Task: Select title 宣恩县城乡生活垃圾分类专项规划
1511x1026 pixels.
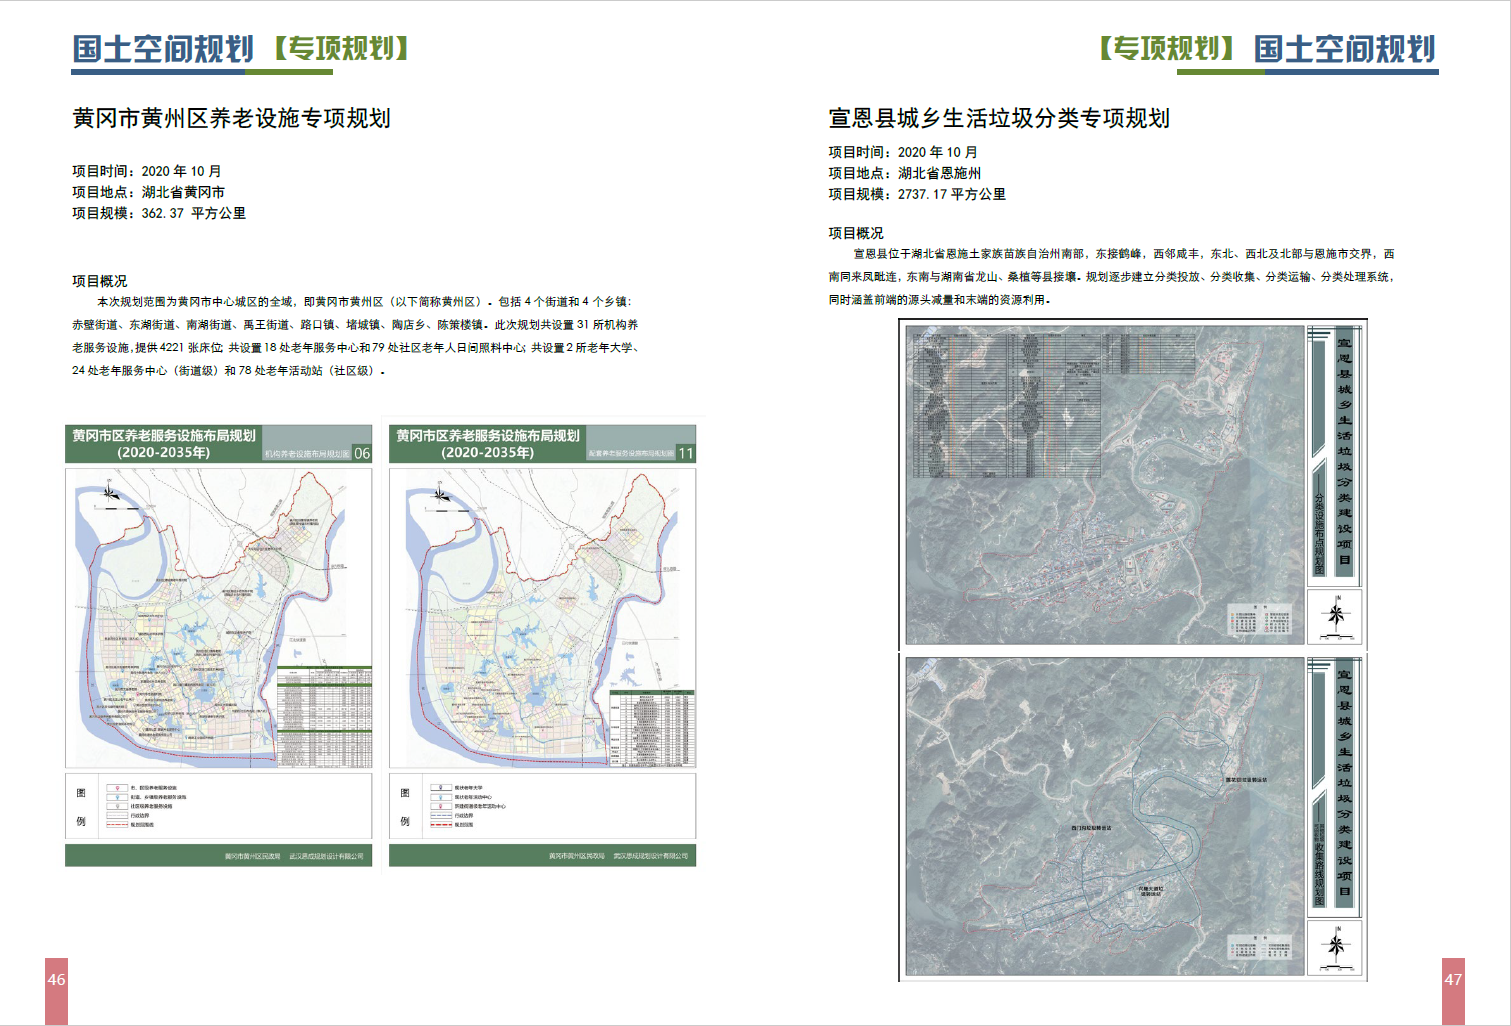Action: 999,118
